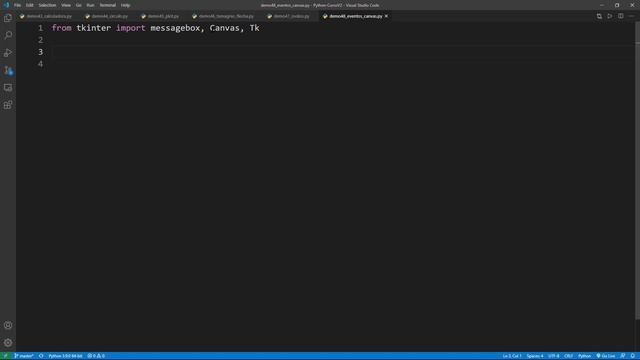Click the word Canvas in line 1
640x360 pixels.
224,28
